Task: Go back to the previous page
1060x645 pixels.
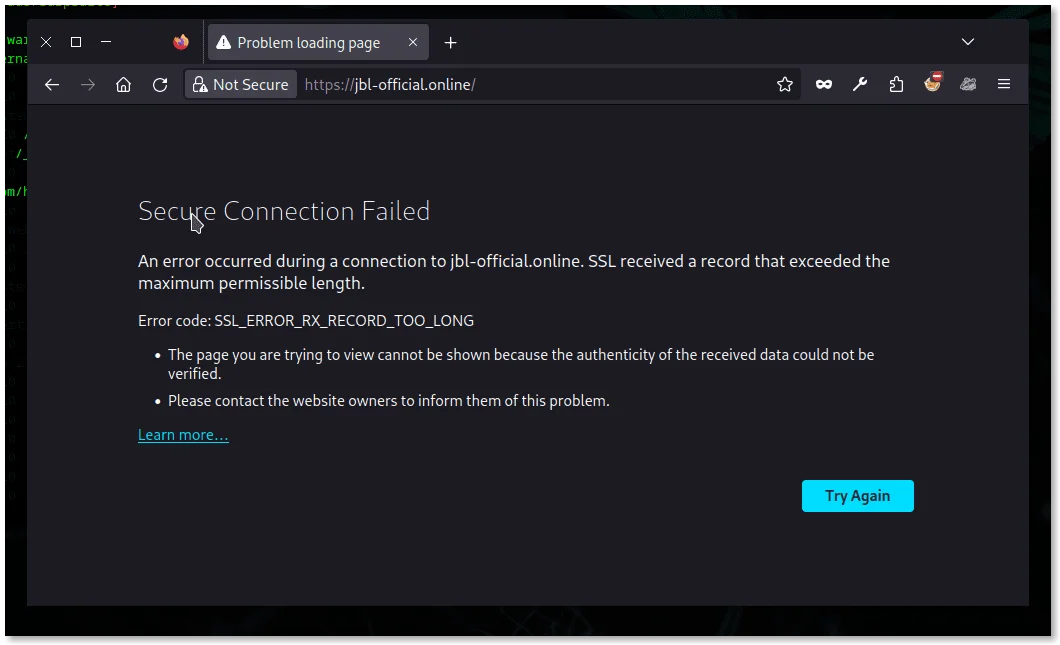Action: pyautogui.click(x=52, y=85)
